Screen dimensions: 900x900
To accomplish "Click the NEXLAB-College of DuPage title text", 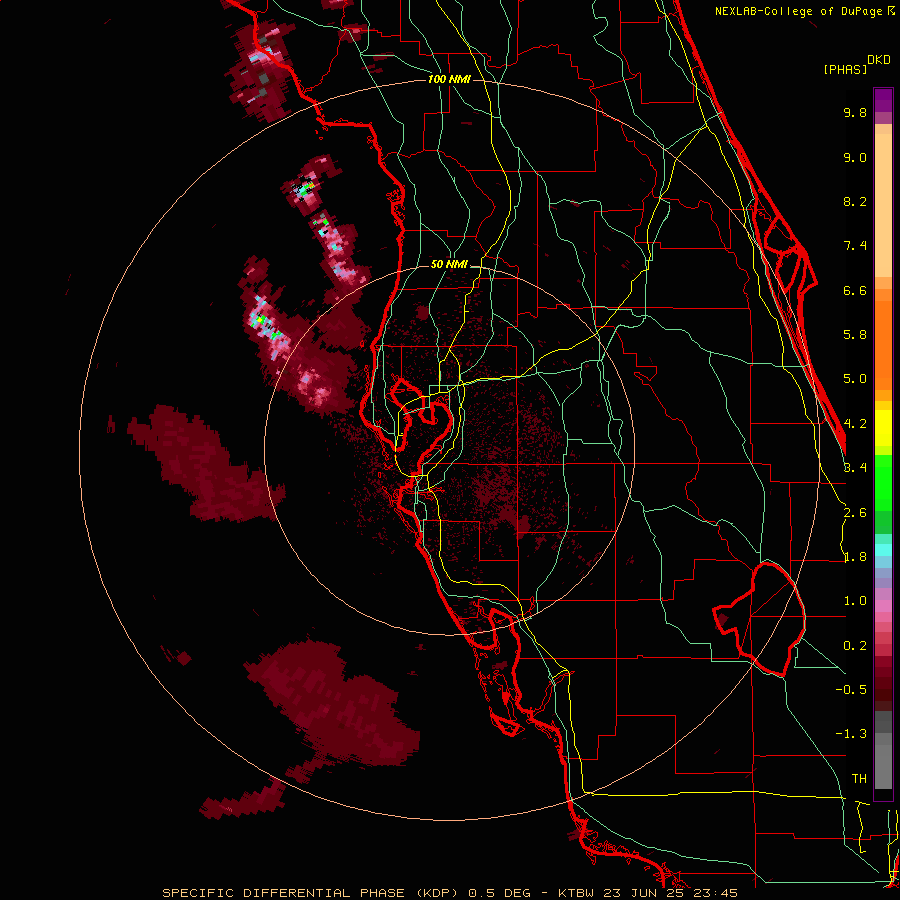I will point(798,11).
